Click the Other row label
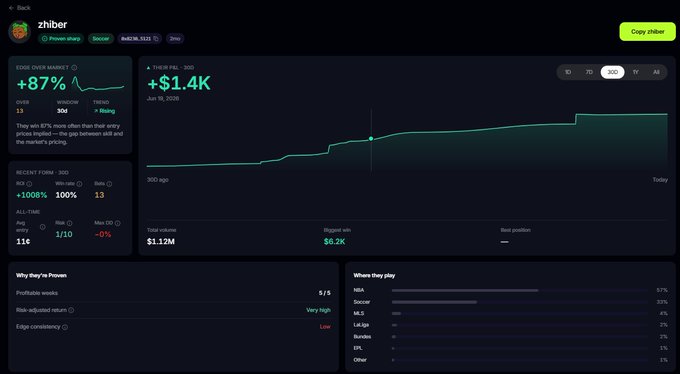Image resolution: width=680 pixels, height=374 pixels. [x=360, y=360]
